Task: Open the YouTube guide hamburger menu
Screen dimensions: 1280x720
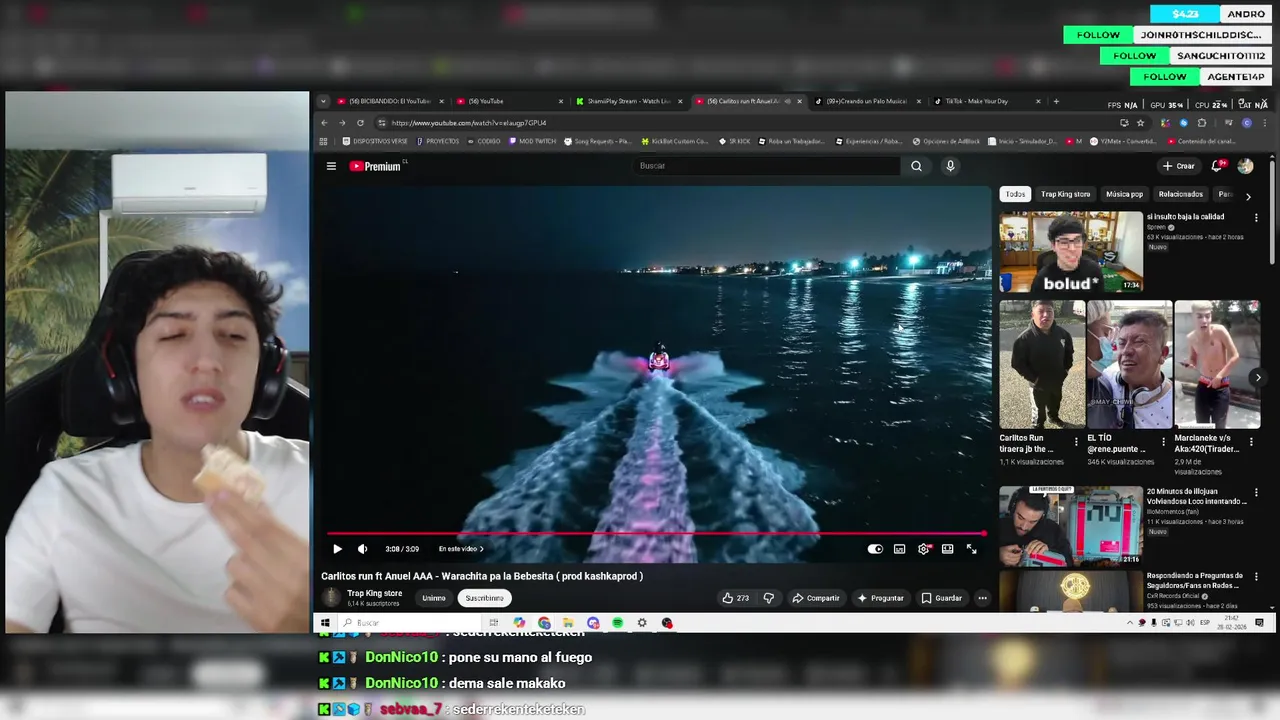Action: (331, 166)
